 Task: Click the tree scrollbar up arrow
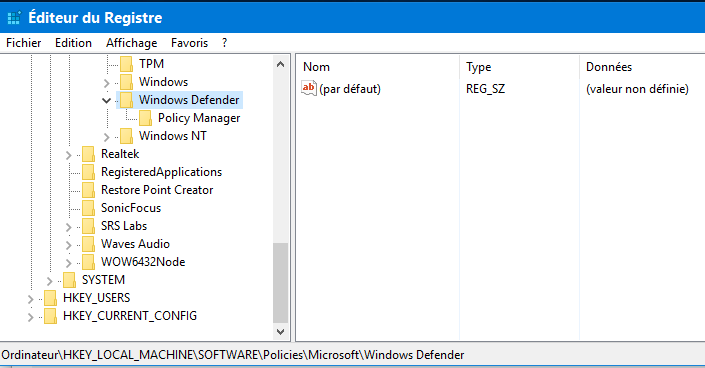pyautogui.click(x=281, y=64)
